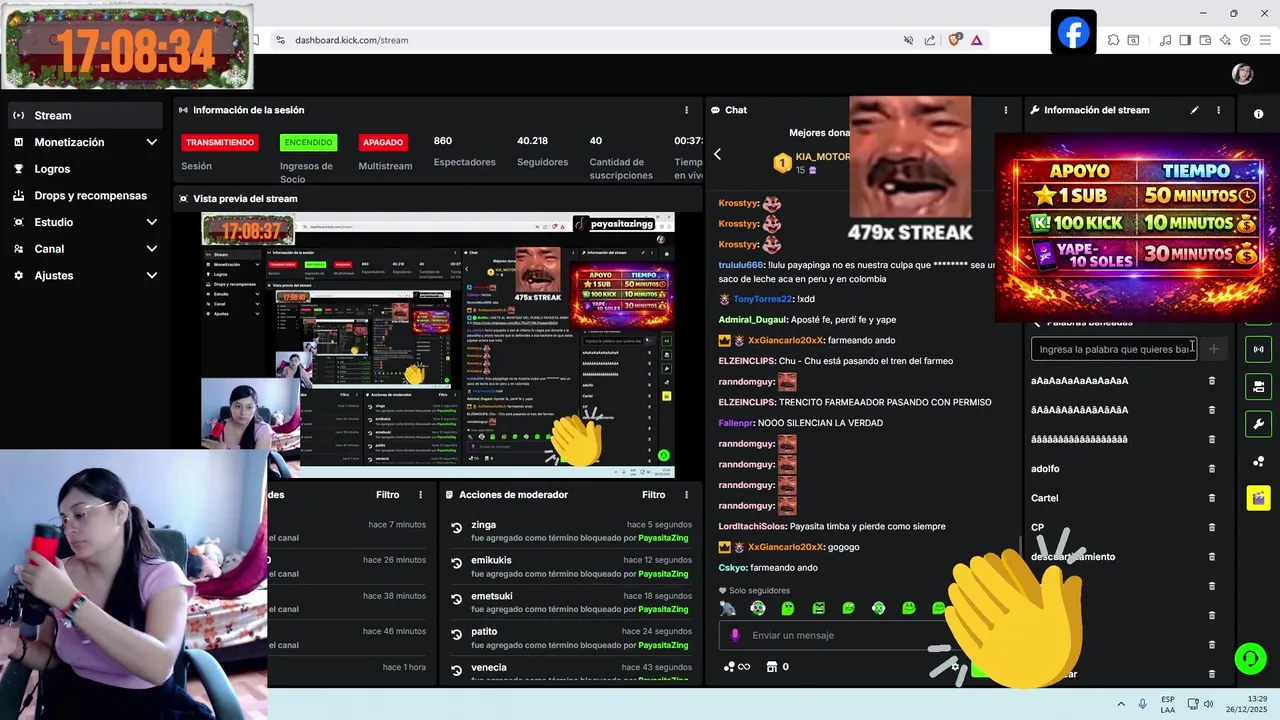Insert the cat emote in chat
1280x720 pixels.
(x=727, y=608)
